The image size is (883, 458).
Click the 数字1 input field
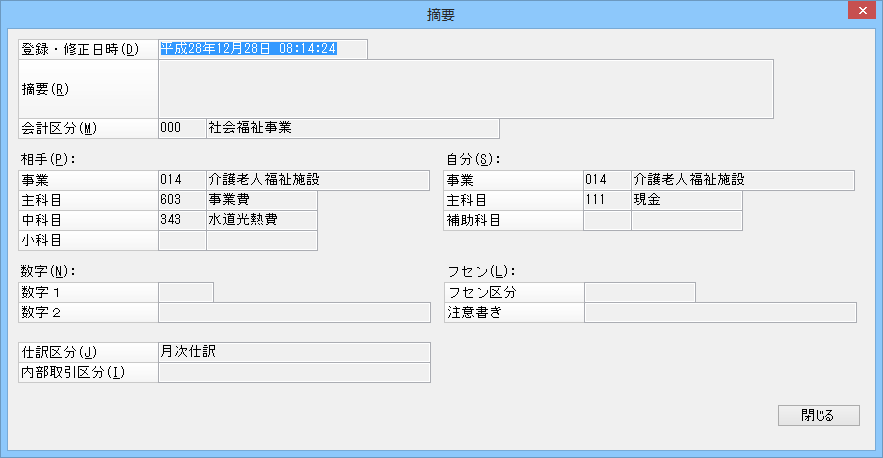click(186, 292)
